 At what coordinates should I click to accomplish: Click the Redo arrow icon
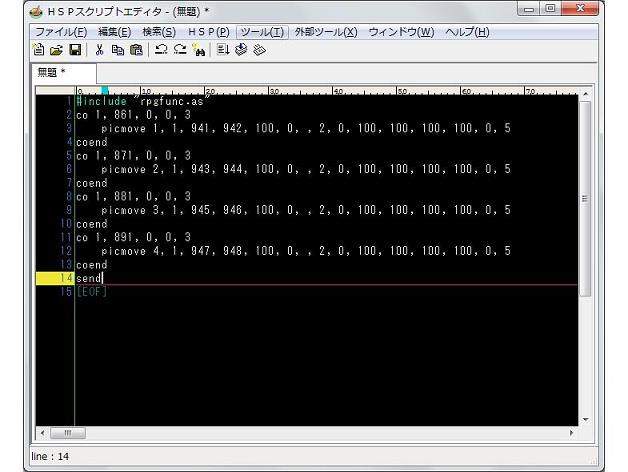[180, 50]
